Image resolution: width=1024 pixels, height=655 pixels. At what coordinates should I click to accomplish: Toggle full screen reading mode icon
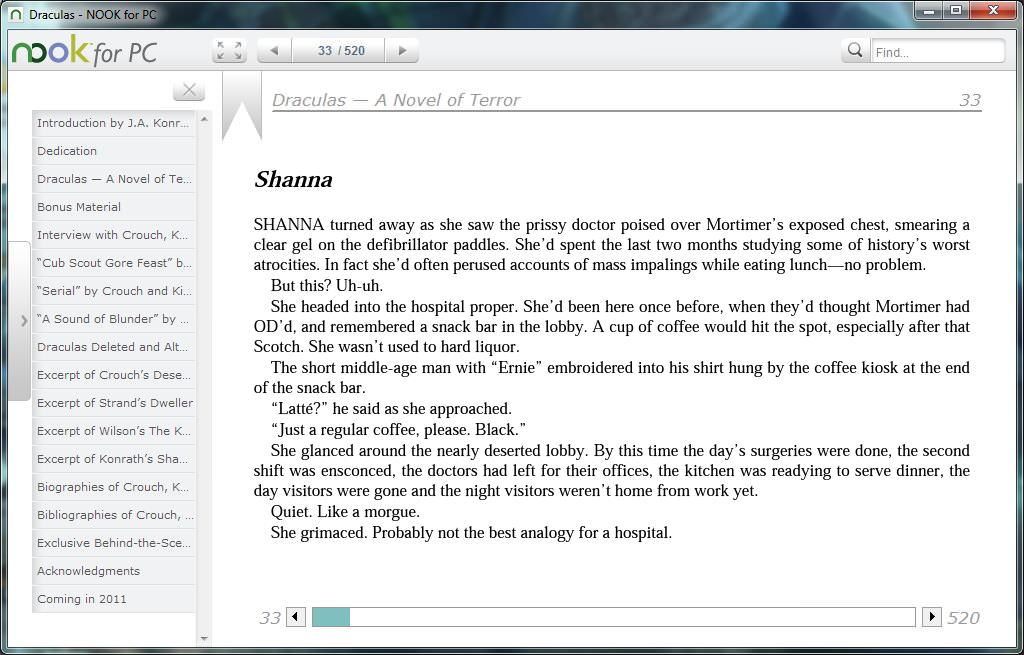[229, 50]
